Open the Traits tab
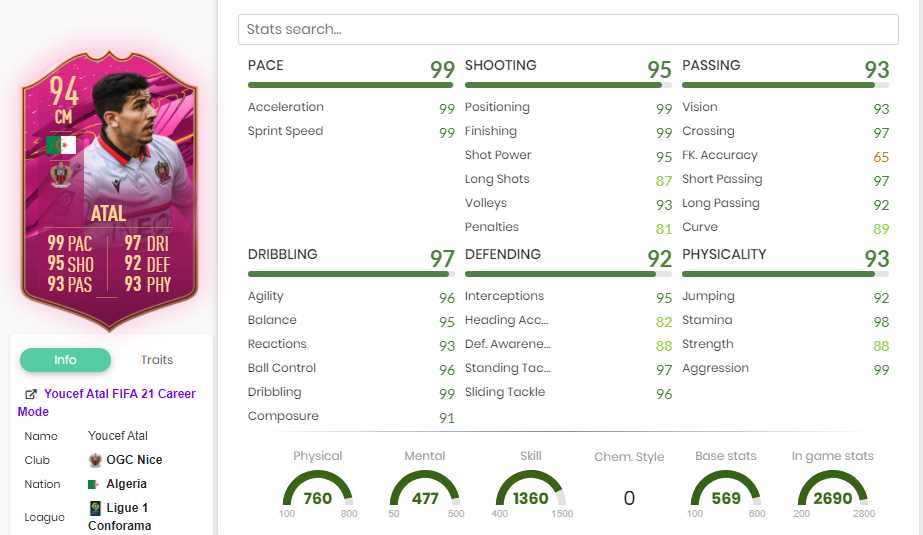The height and width of the screenshot is (535, 923). pos(156,360)
